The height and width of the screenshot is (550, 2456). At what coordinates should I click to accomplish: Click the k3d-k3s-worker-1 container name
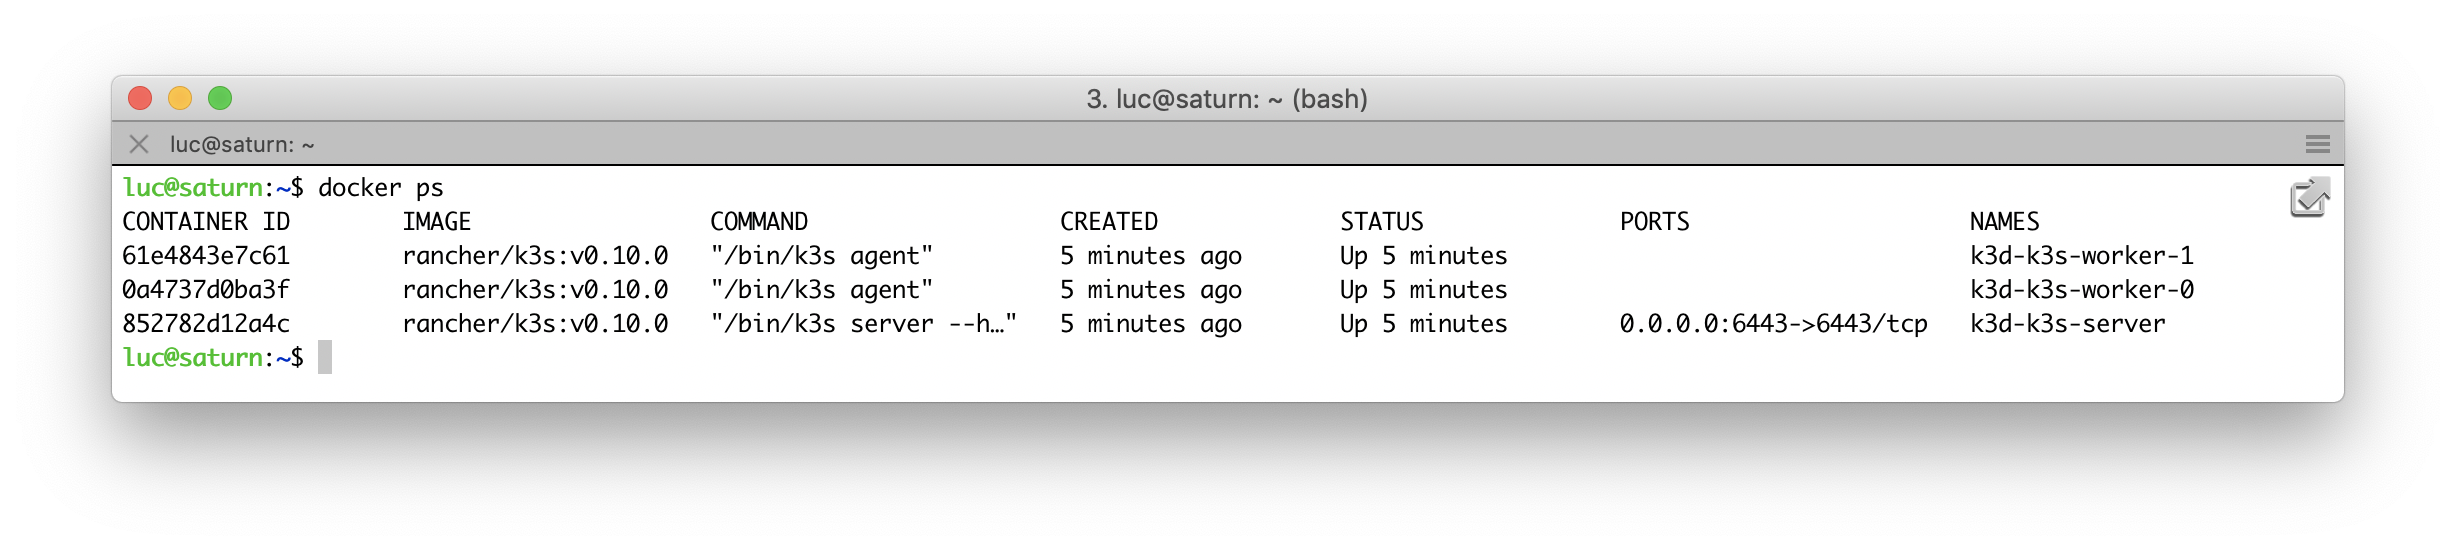pos(2081,256)
